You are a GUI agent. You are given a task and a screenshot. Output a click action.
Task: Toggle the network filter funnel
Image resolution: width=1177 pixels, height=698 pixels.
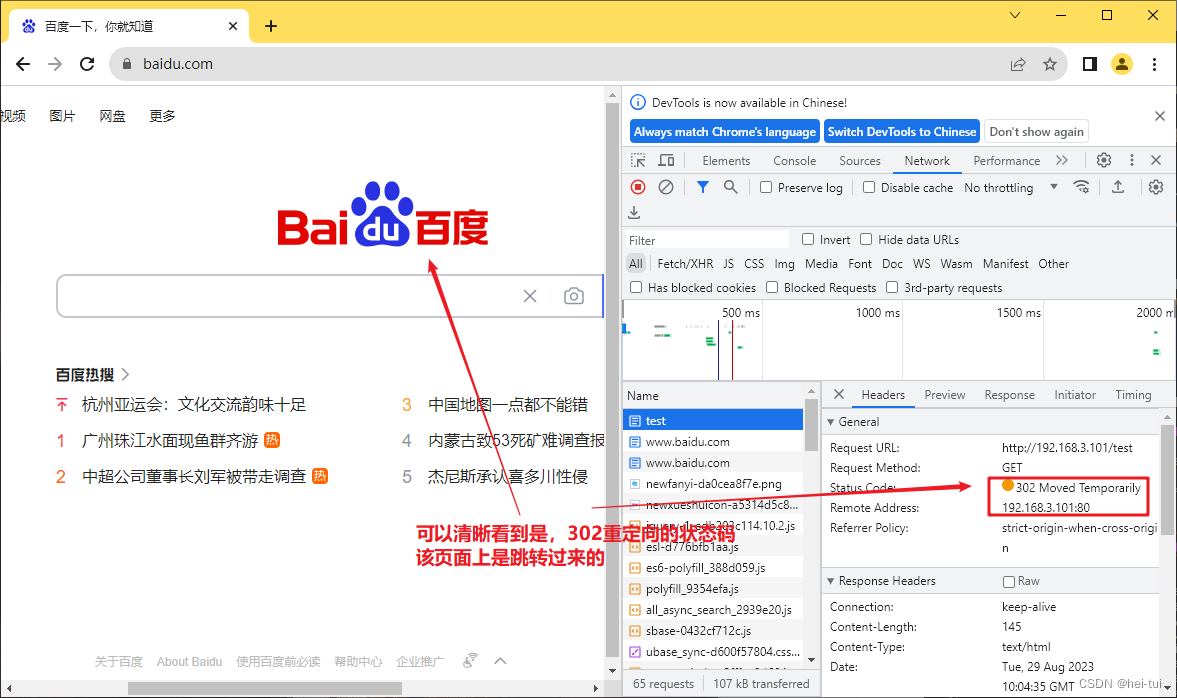coord(703,187)
